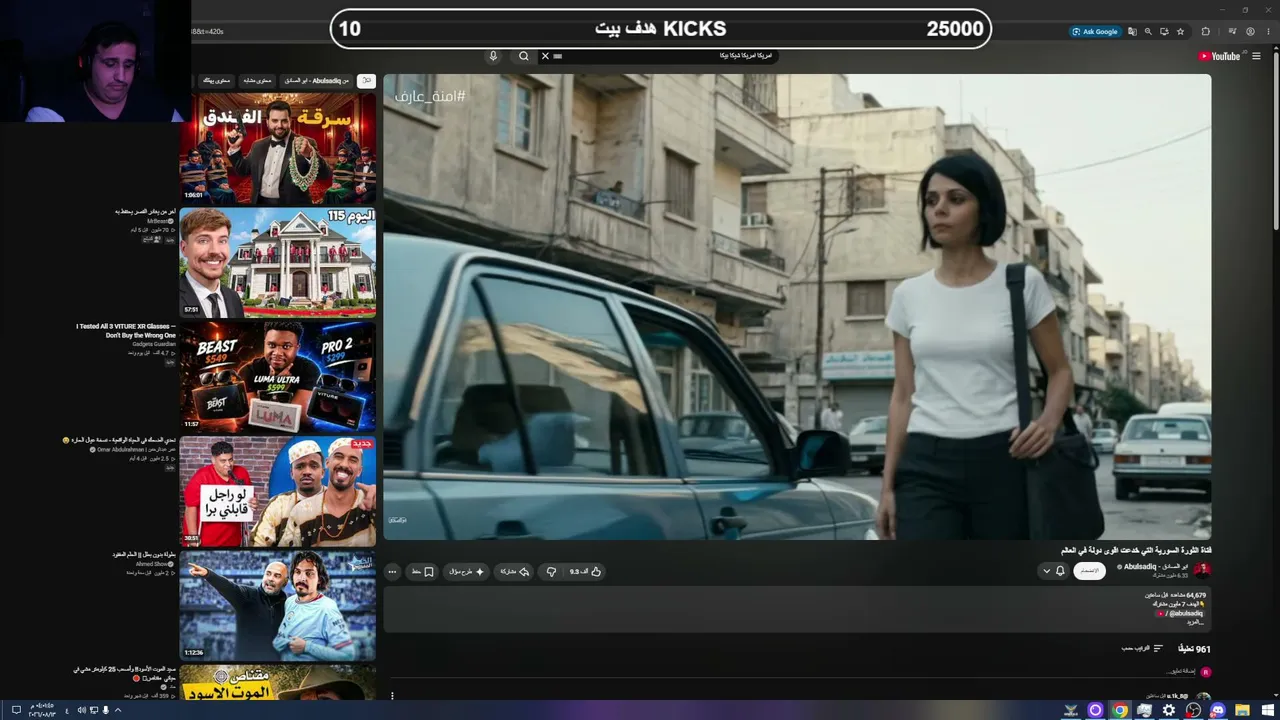The width and height of the screenshot is (1280, 720).
Task: Open the black death sniper video thumbnail
Action: [x=278, y=682]
